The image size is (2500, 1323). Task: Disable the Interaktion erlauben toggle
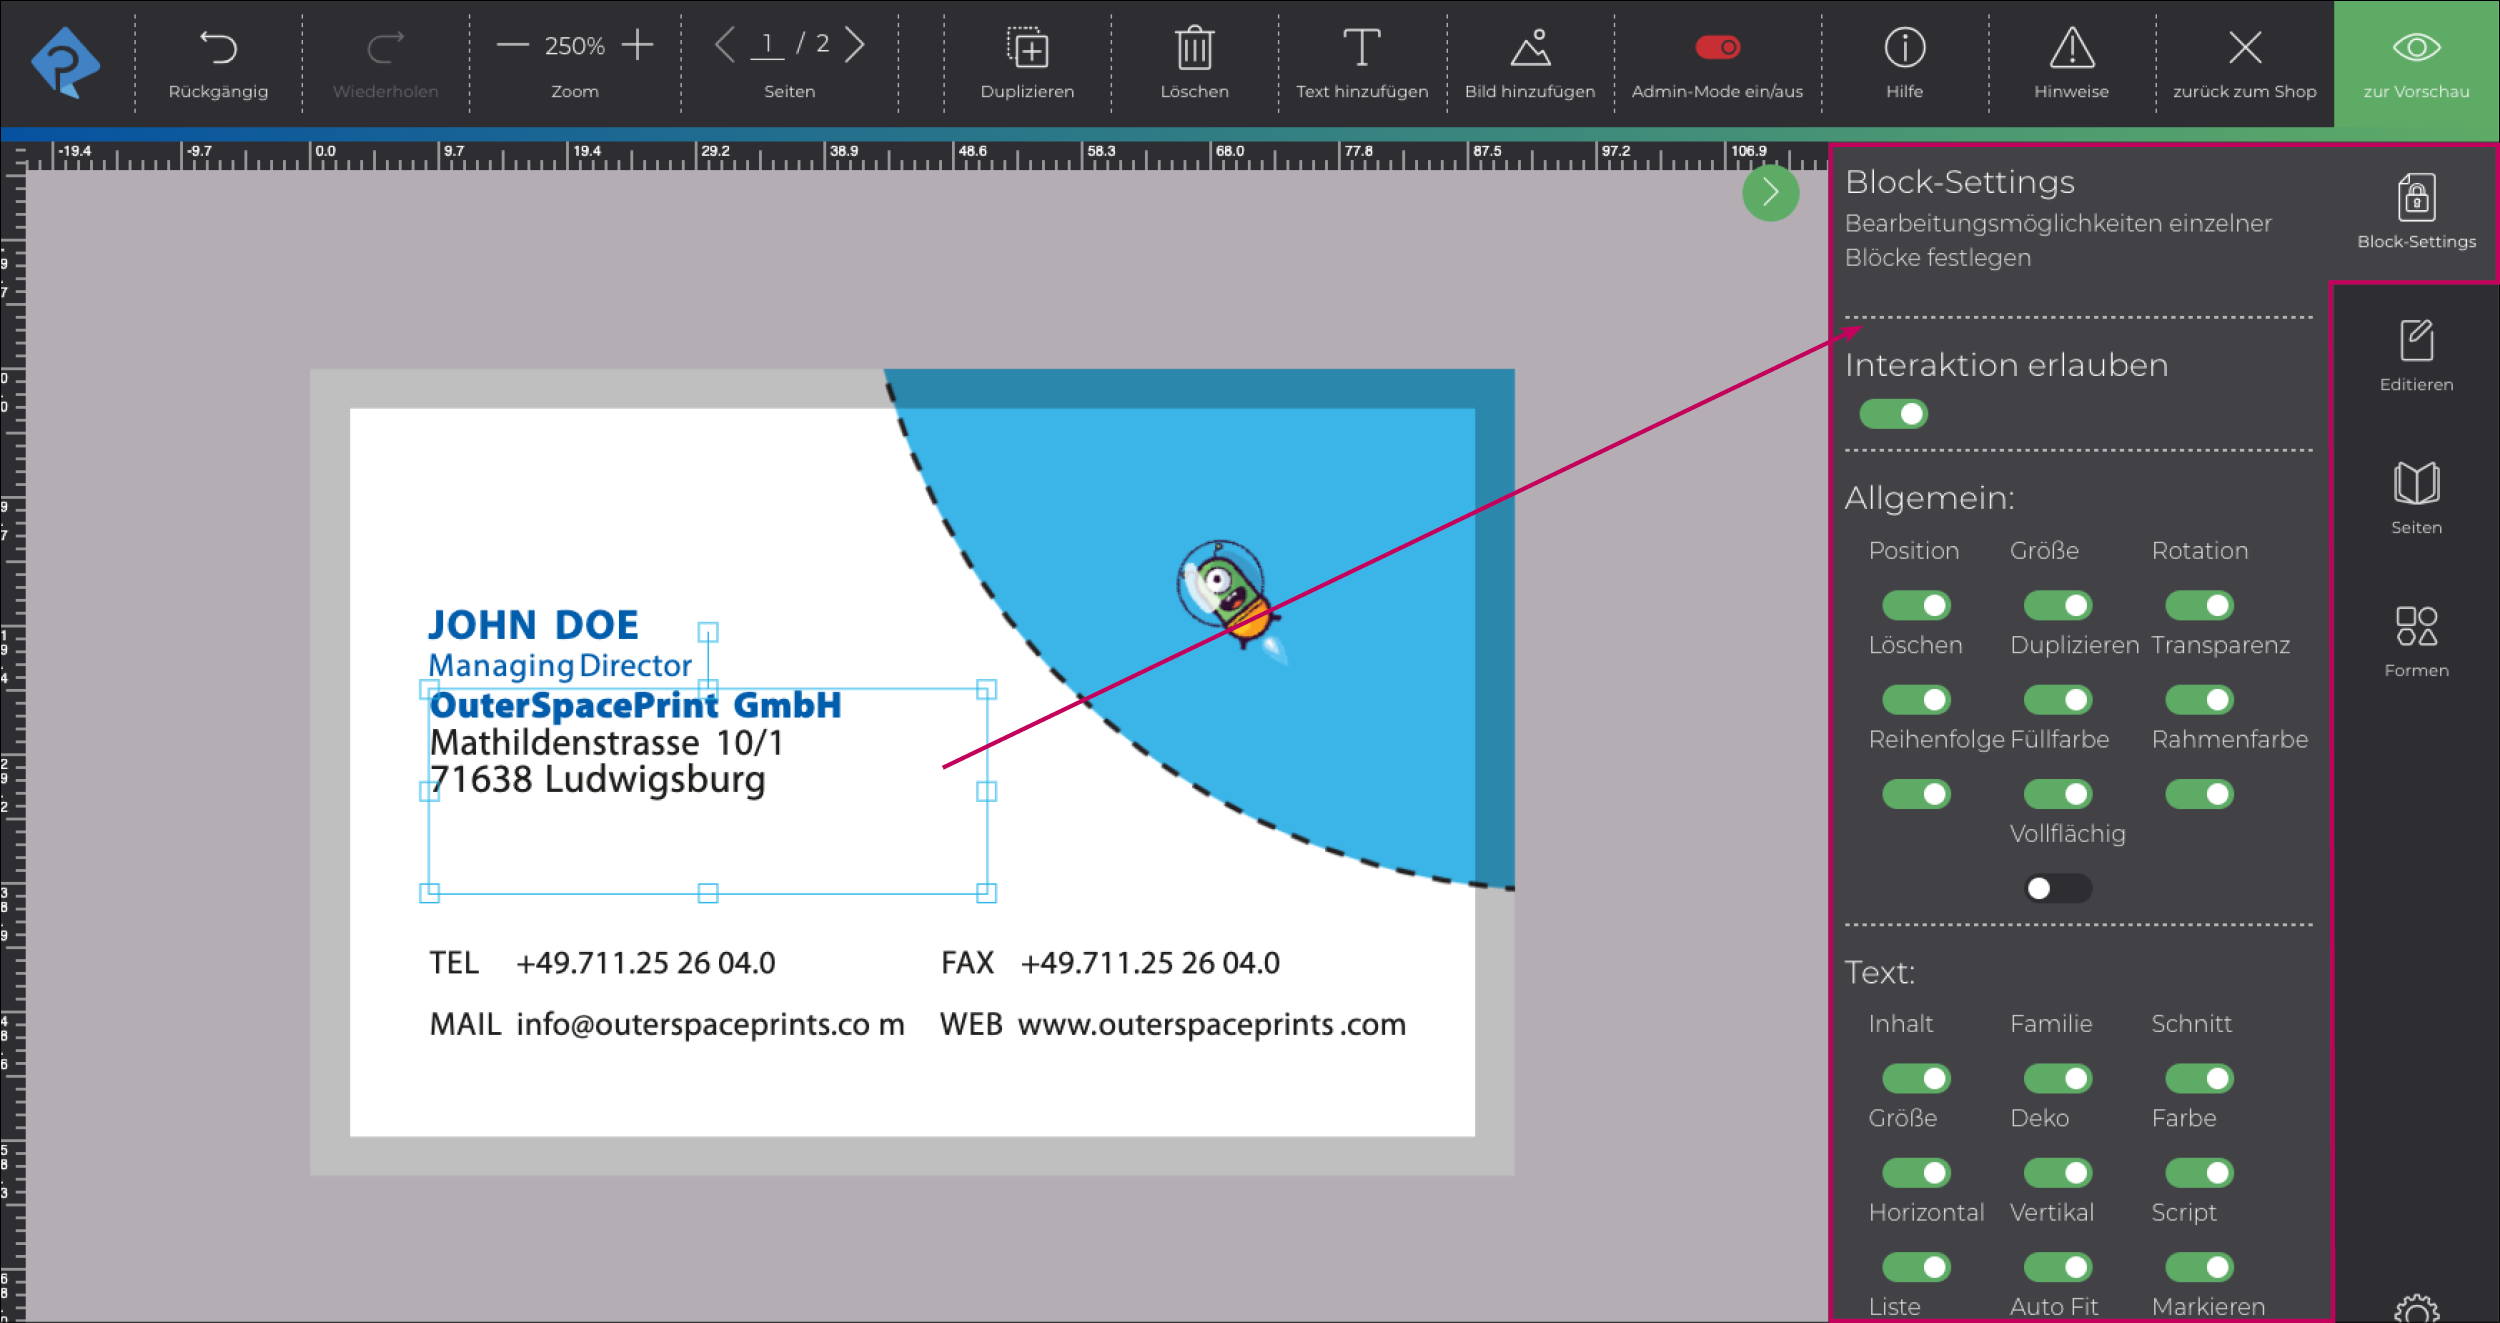[1893, 414]
